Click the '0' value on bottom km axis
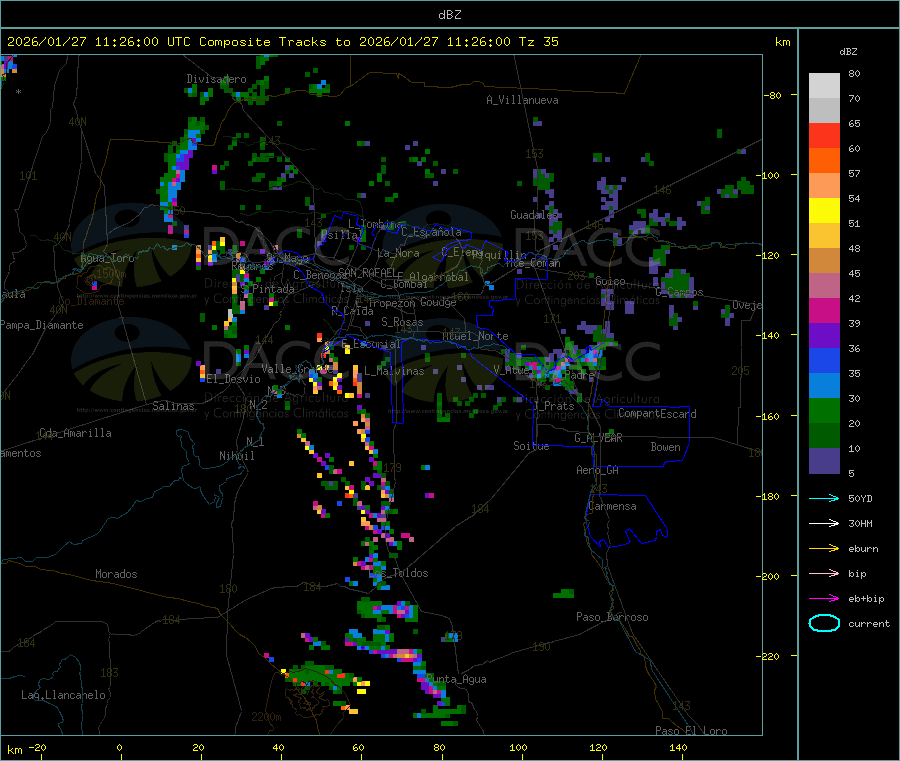 click(x=119, y=747)
